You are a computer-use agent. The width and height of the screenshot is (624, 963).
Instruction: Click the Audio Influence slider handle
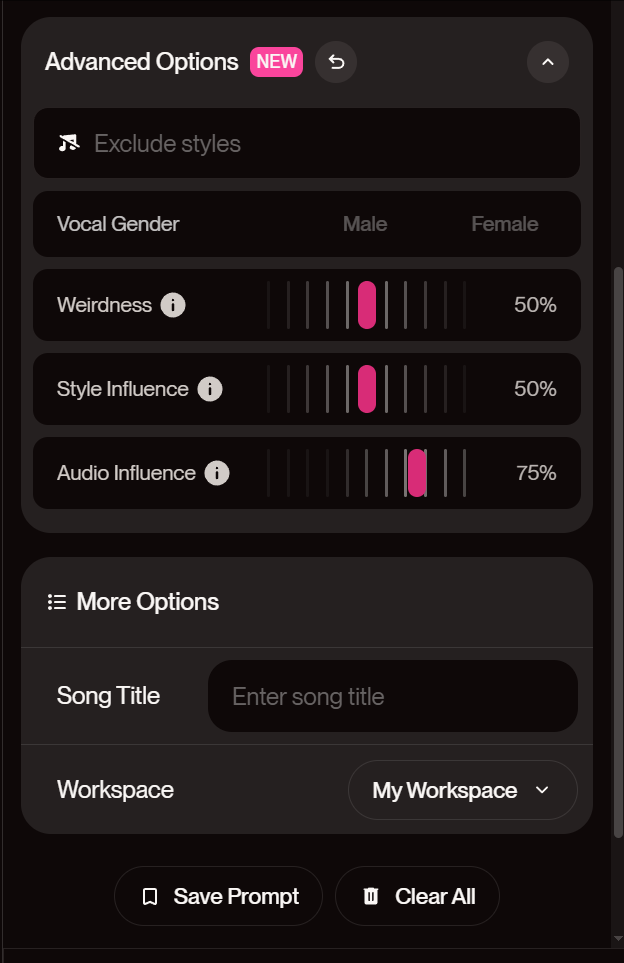pos(417,473)
